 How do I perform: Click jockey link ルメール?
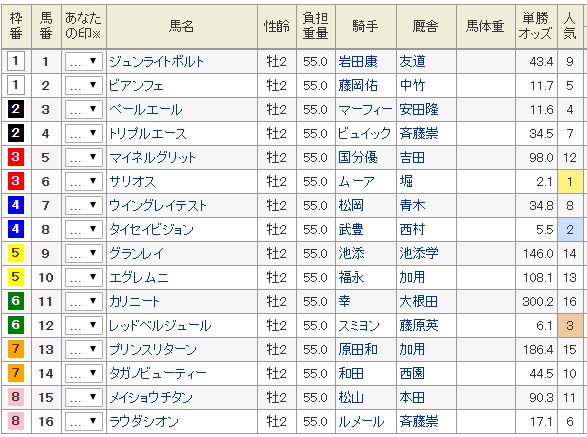361,421
